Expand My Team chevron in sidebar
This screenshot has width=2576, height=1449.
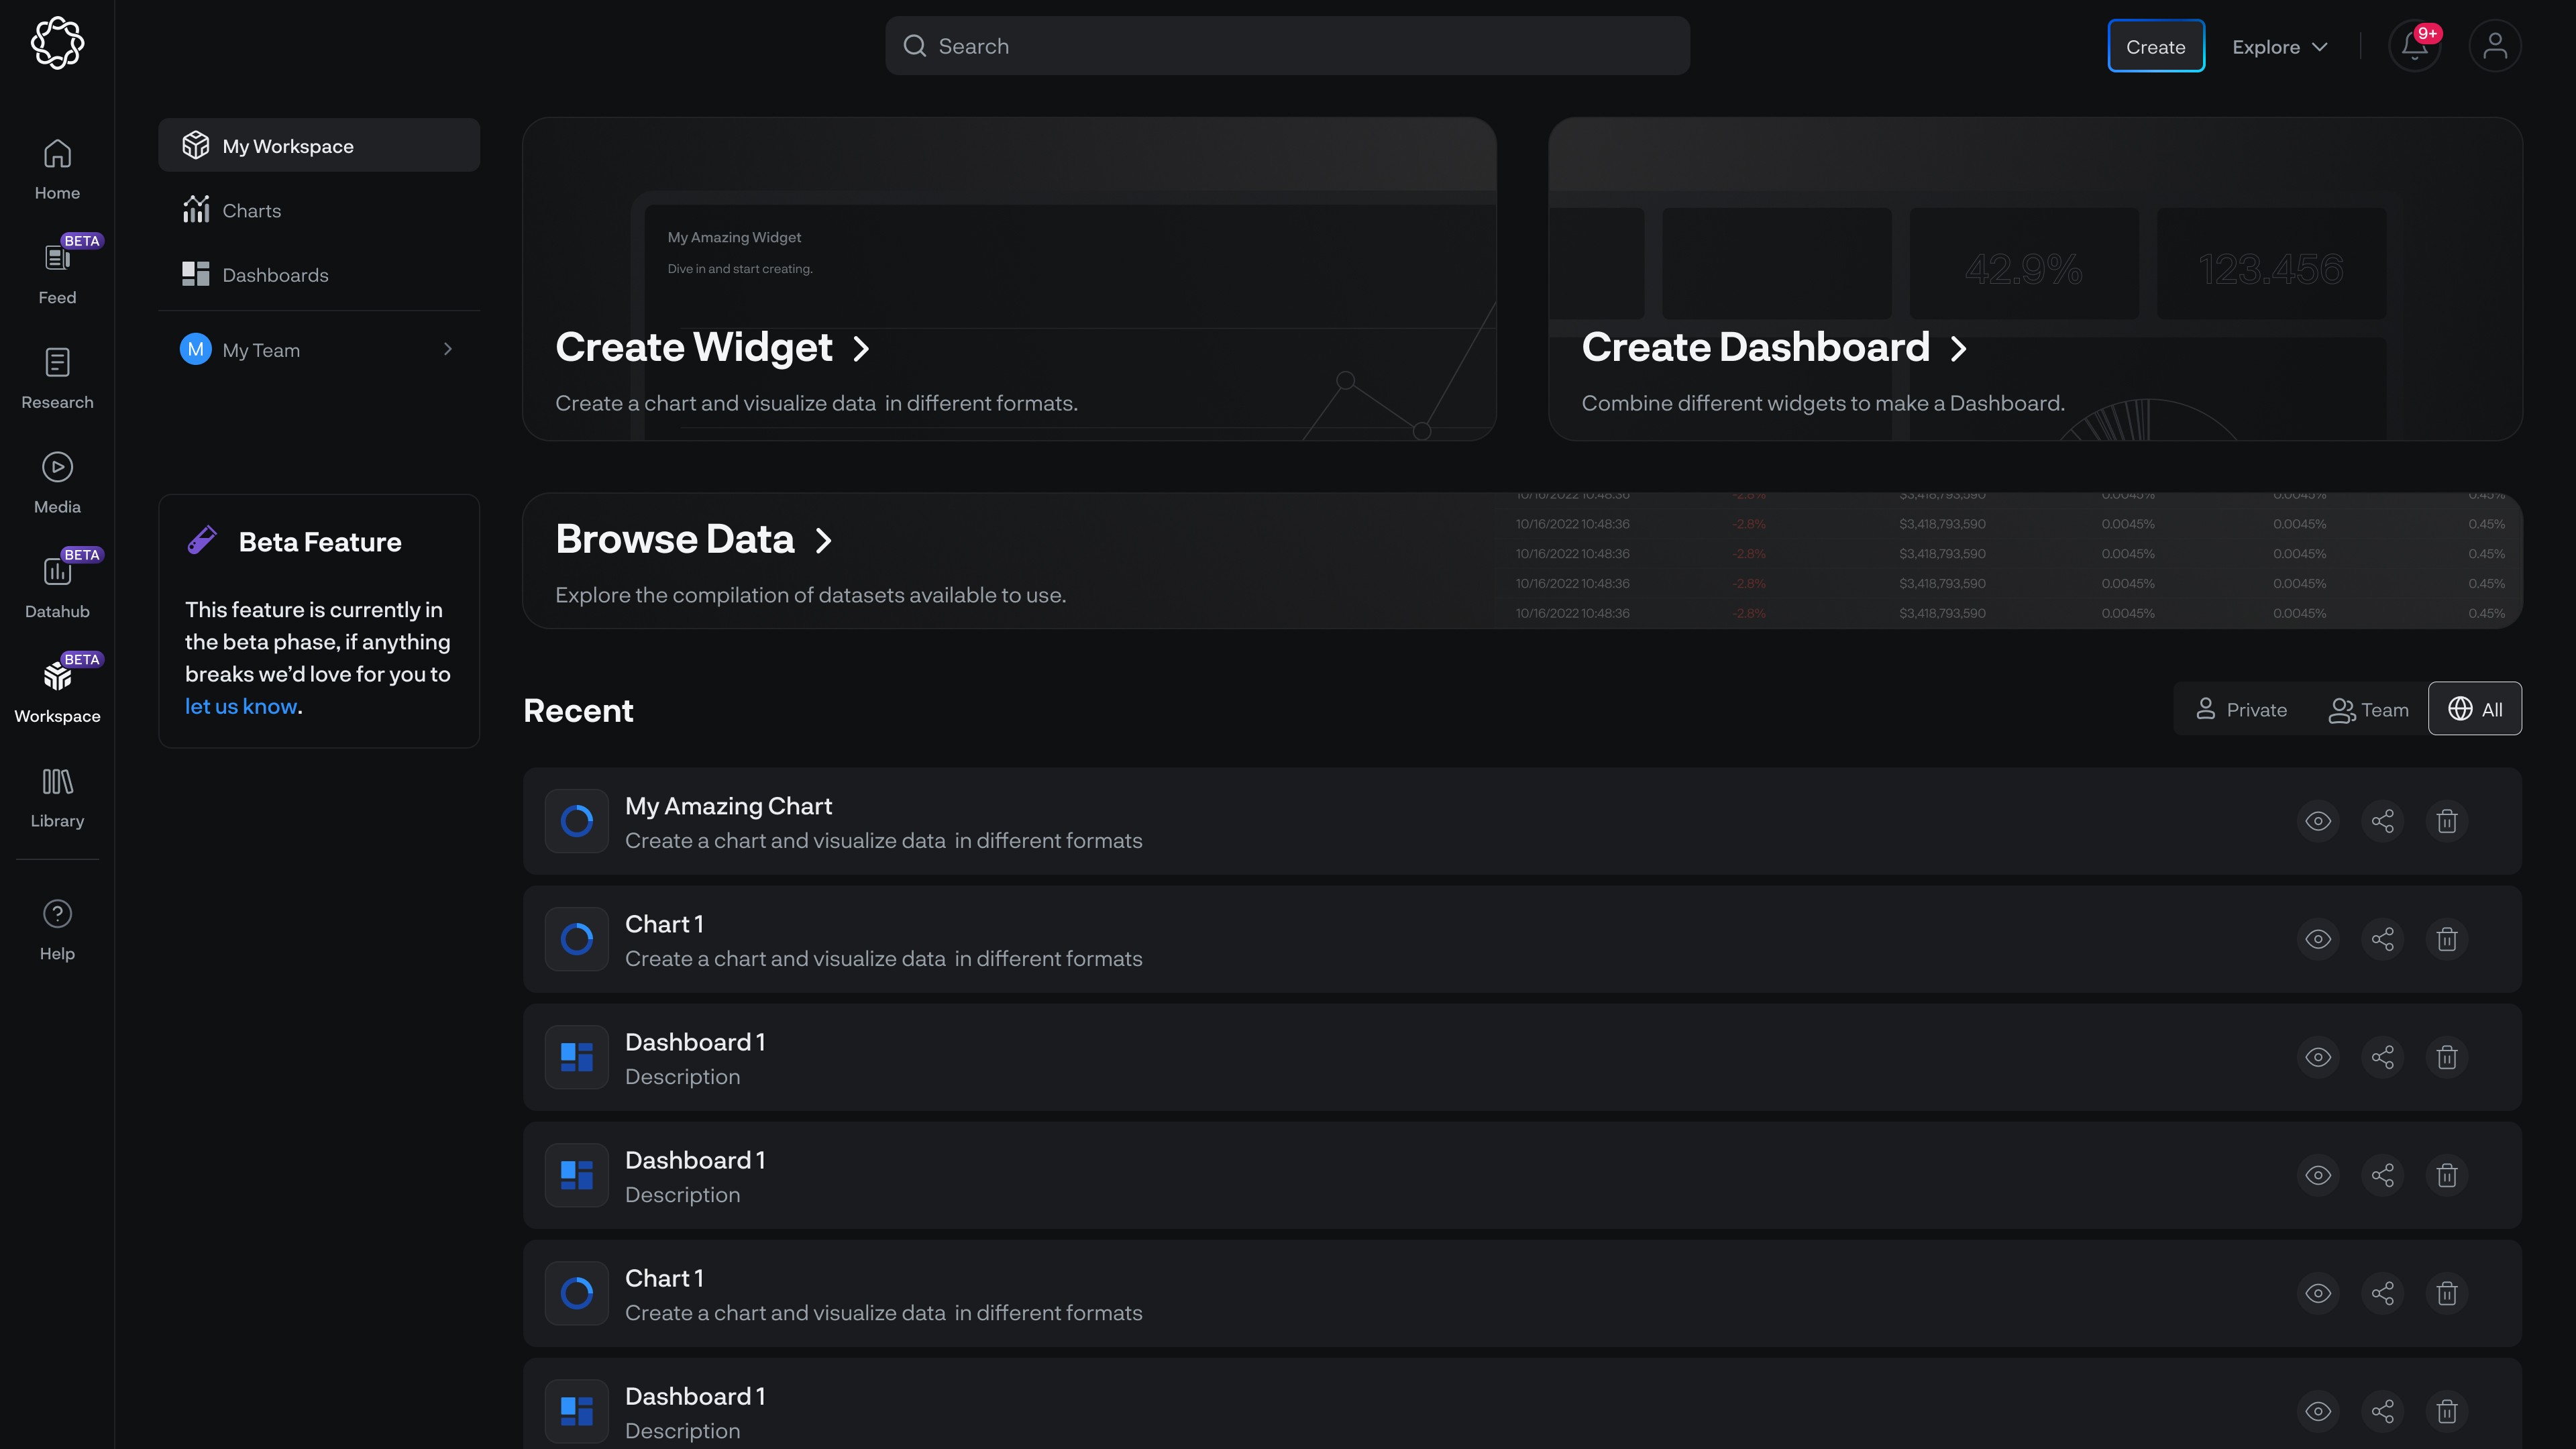(x=447, y=349)
